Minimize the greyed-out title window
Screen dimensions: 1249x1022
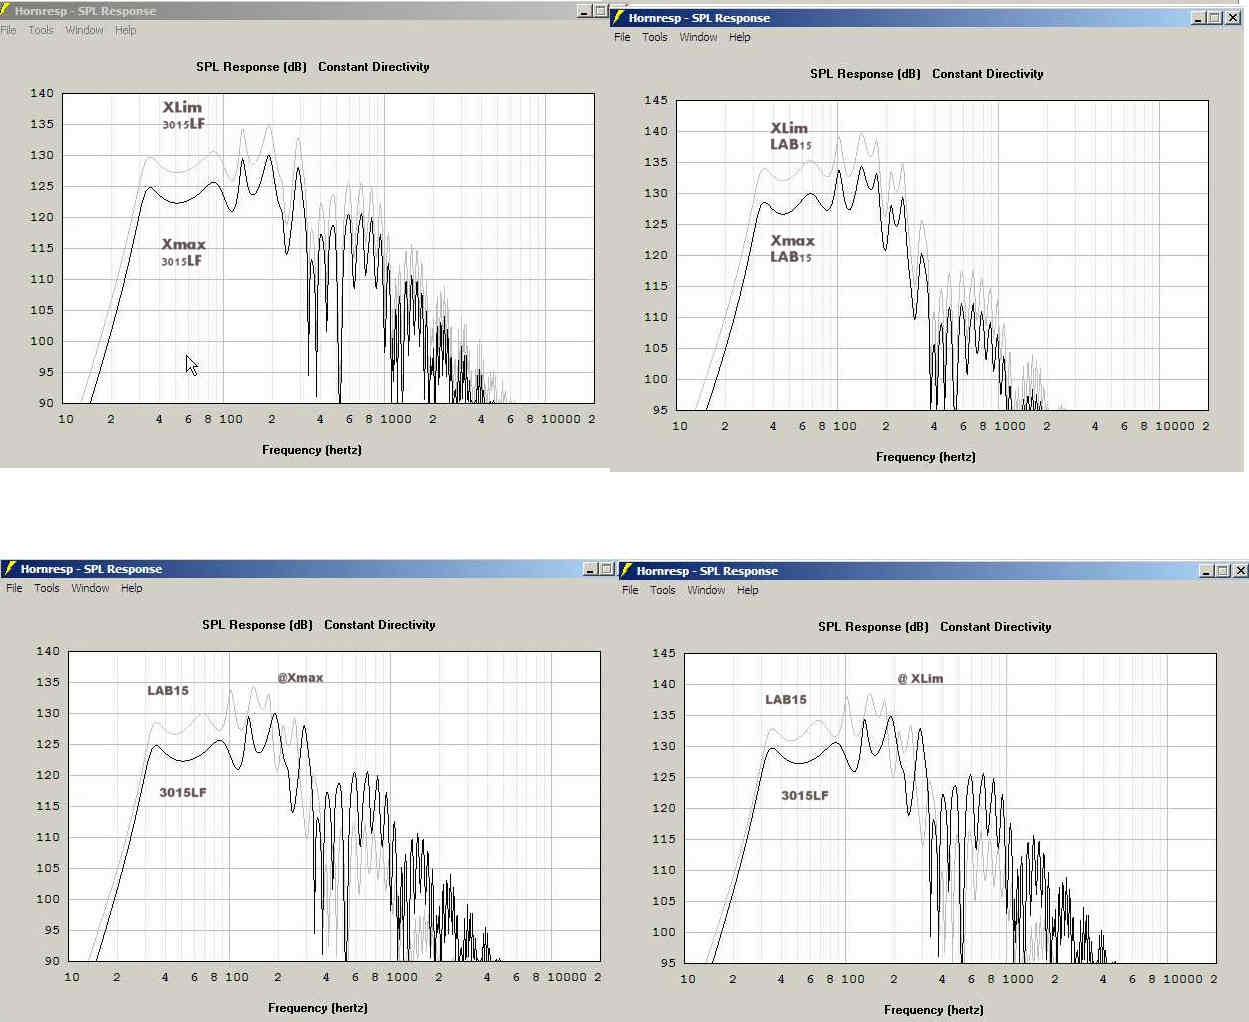585,11
